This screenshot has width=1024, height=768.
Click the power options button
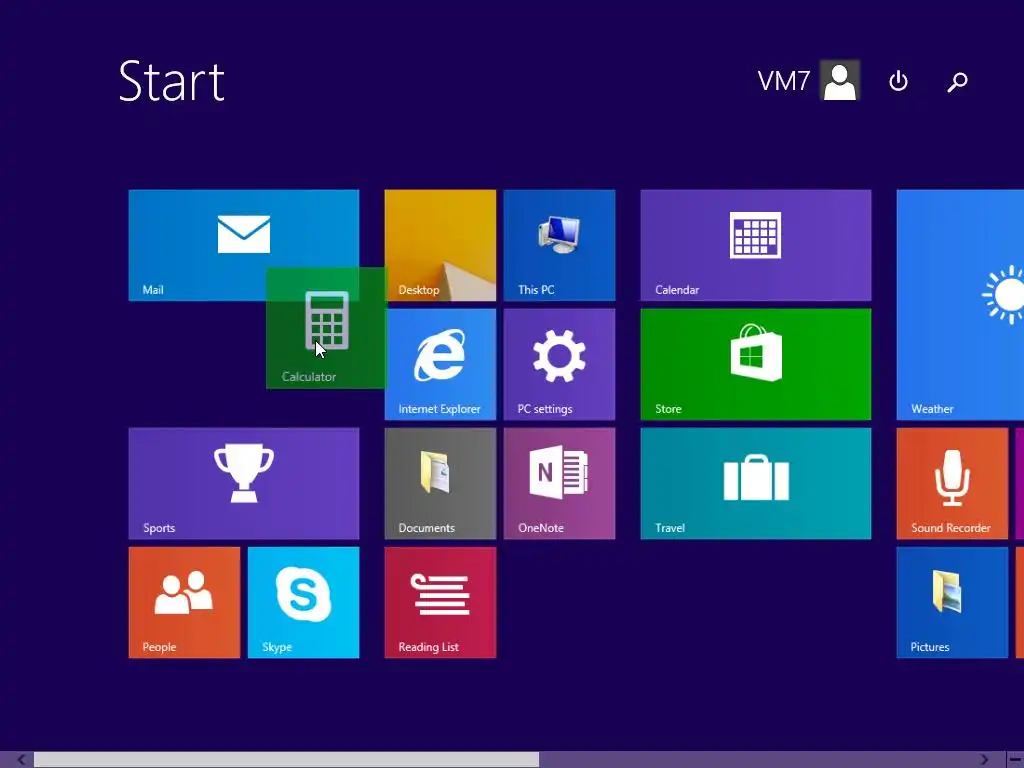click(x=899, y=81)
